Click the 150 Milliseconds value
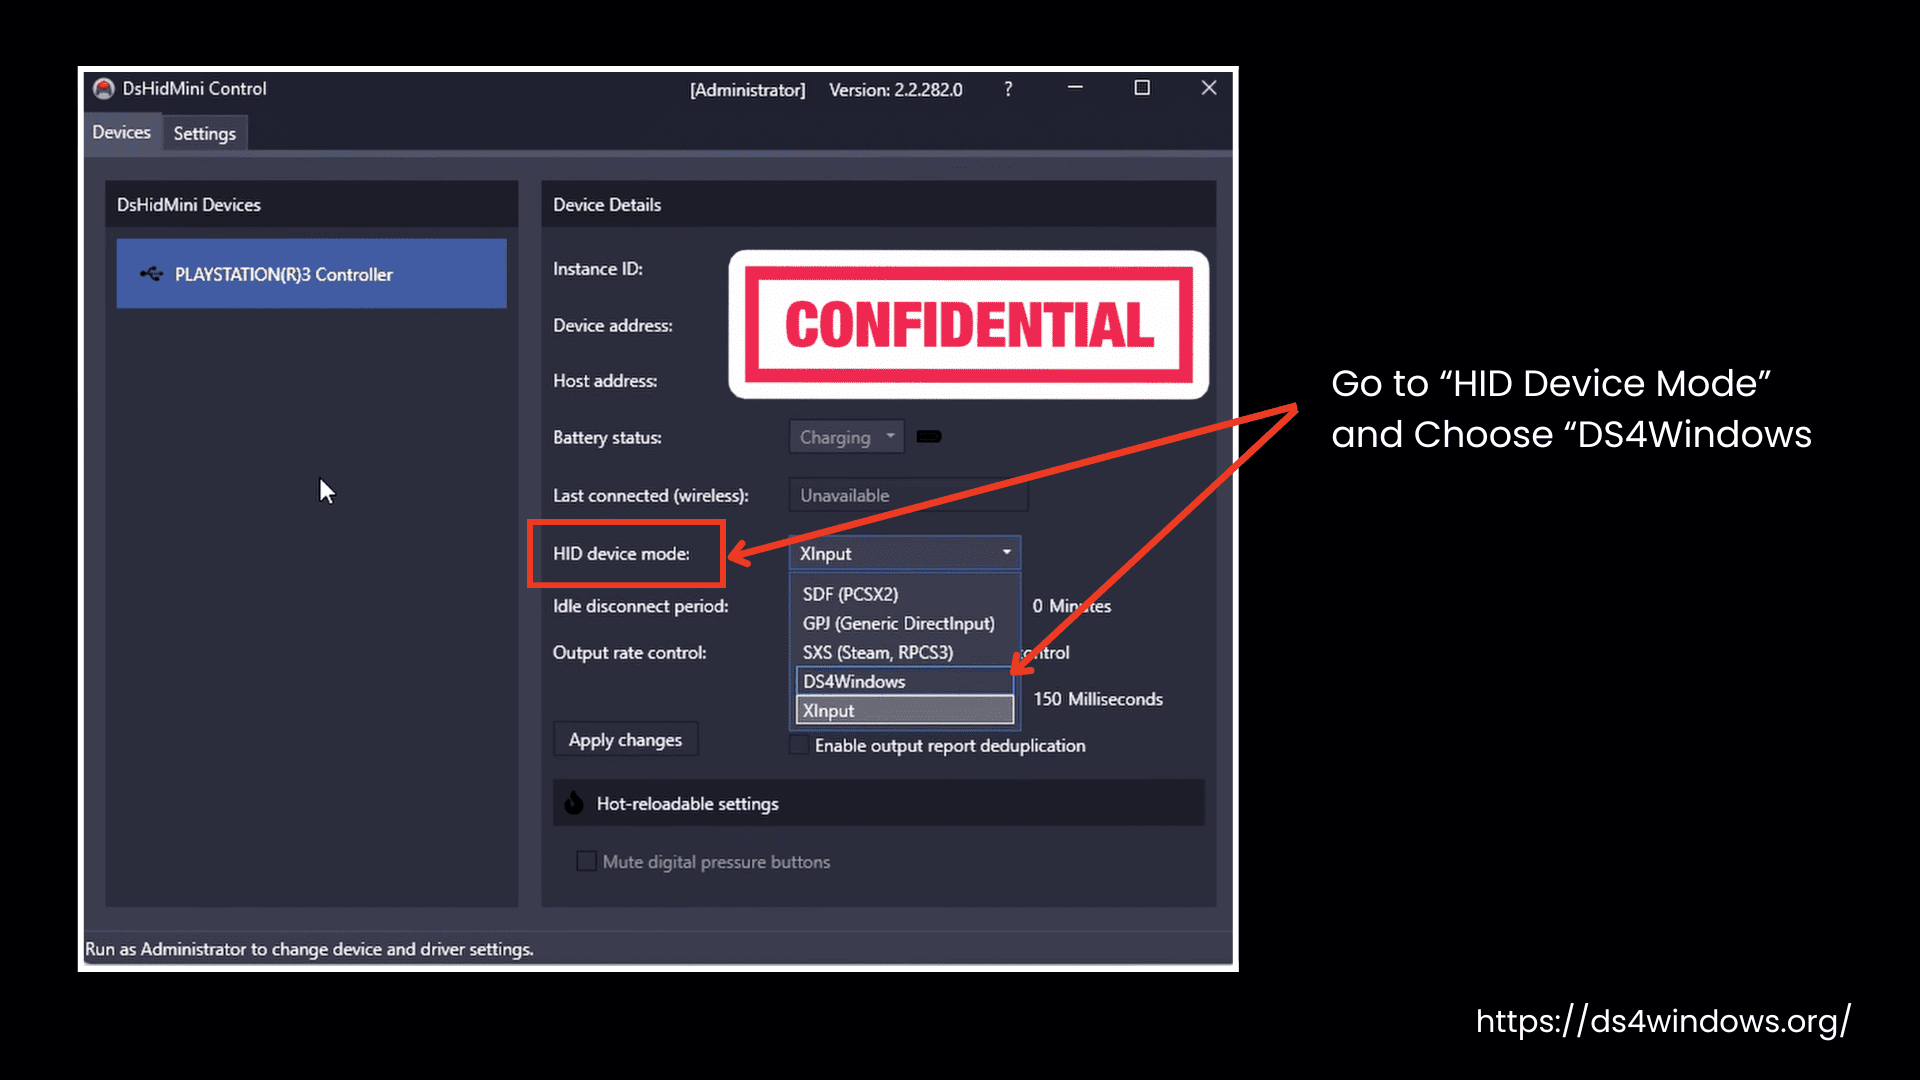Viewport: 1920px width, 1080px height. point(1098,699)
